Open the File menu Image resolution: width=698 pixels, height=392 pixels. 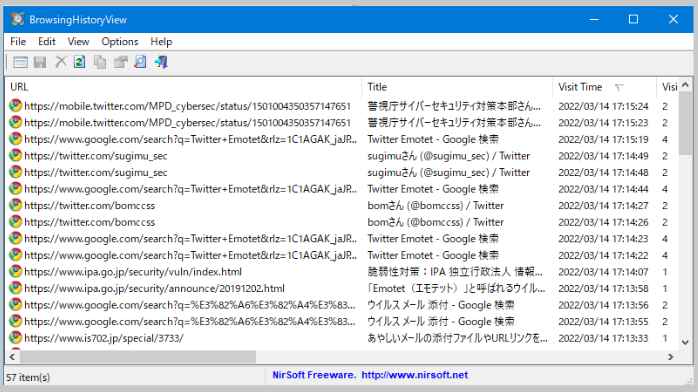point(18,41)
